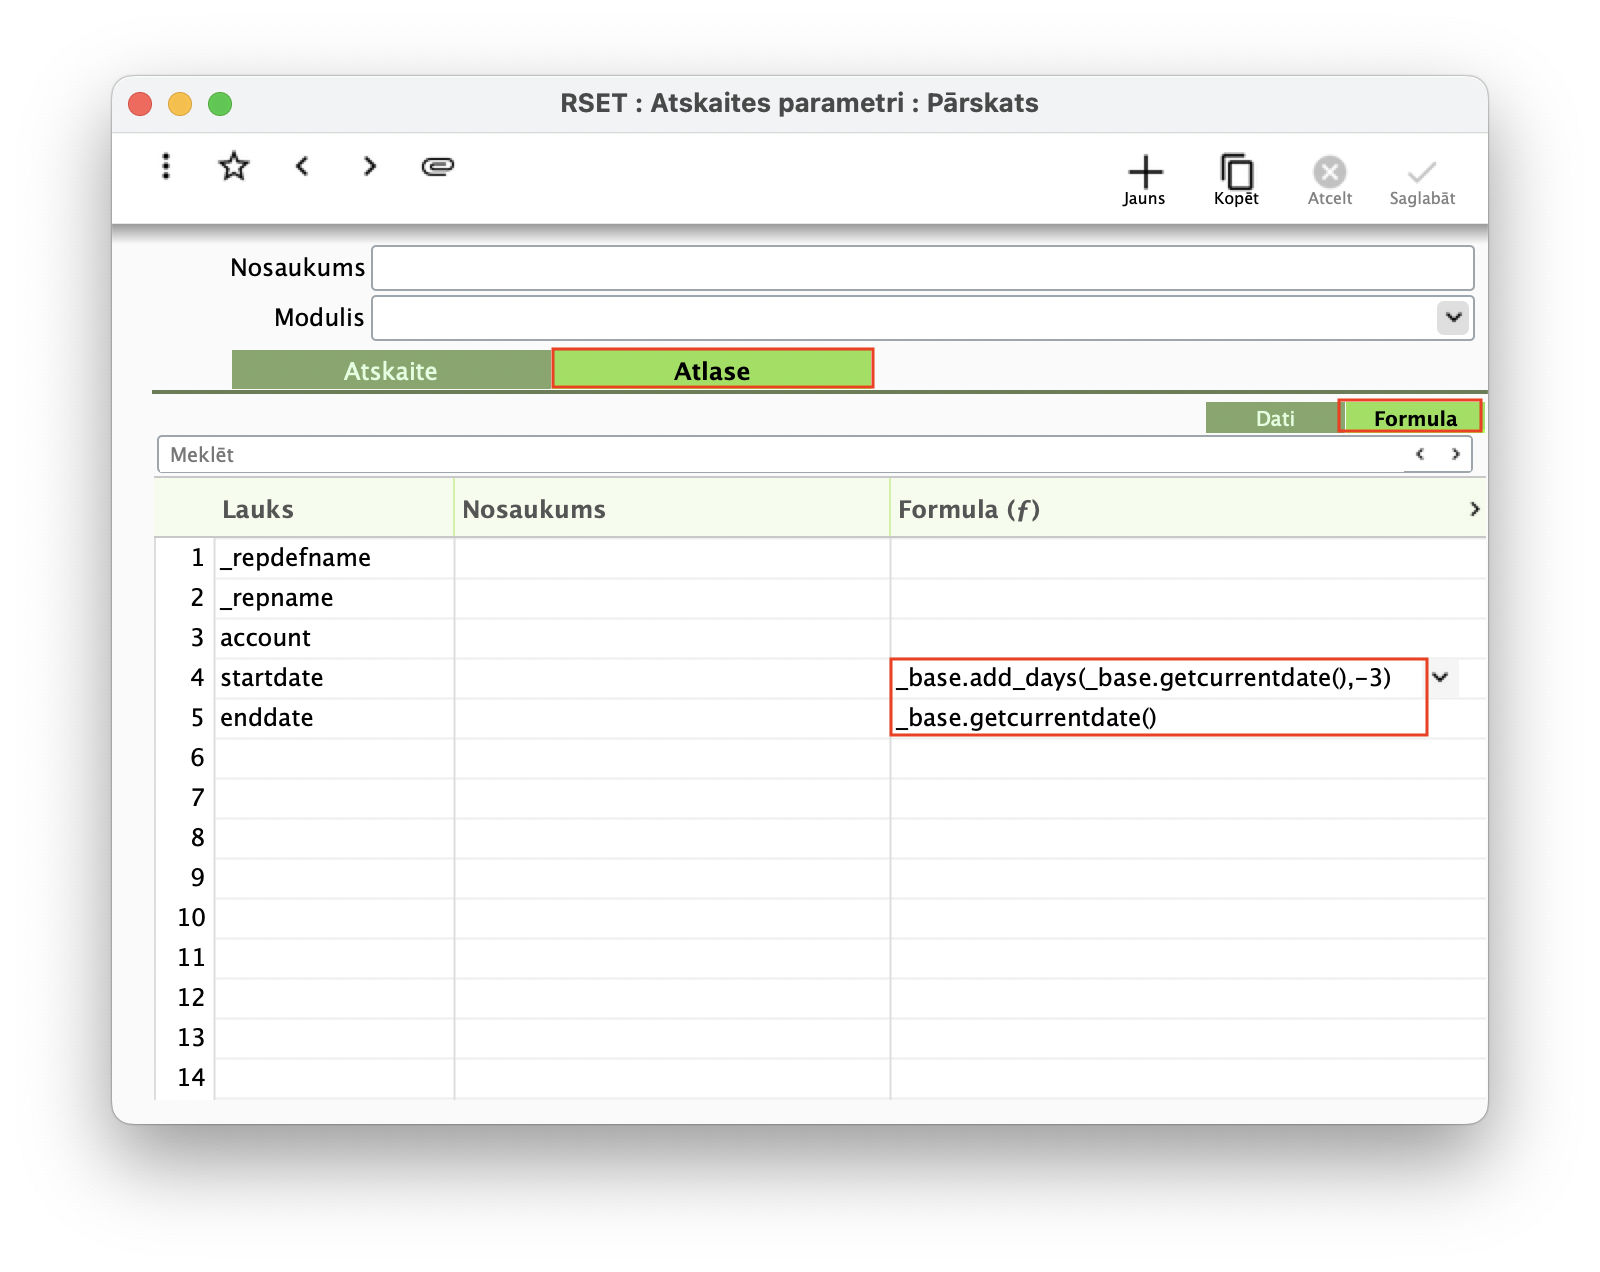Click the Nosaukums text field
The height and width of the screenshot is (1272, 1600).
pyautogui.click(x=923, y=268)
